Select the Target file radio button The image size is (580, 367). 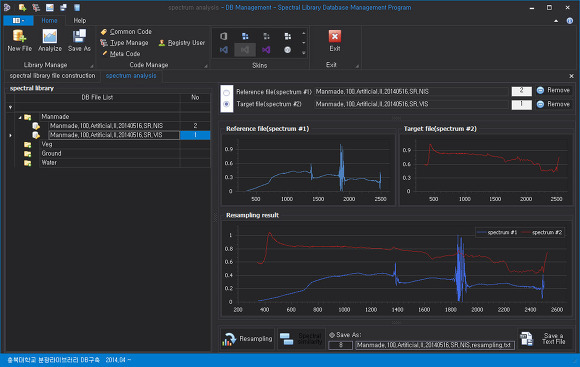226,104
